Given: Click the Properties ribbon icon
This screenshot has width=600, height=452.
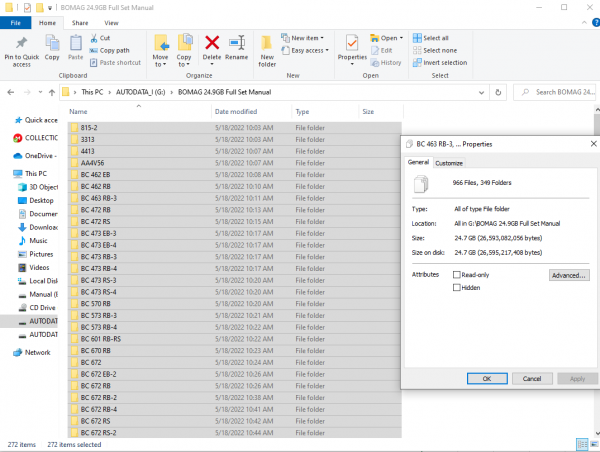Looking at the screenshot, I should coord(352,43).
